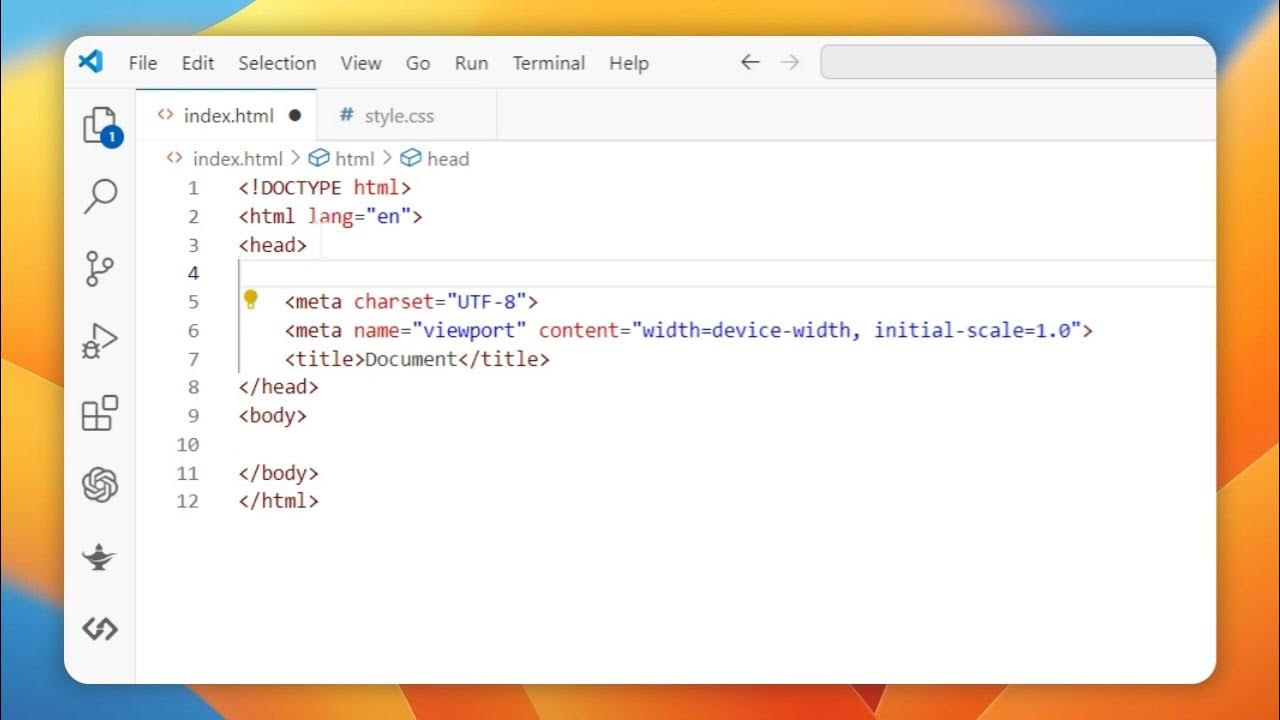Click the genie lamp extension icon

100,558
